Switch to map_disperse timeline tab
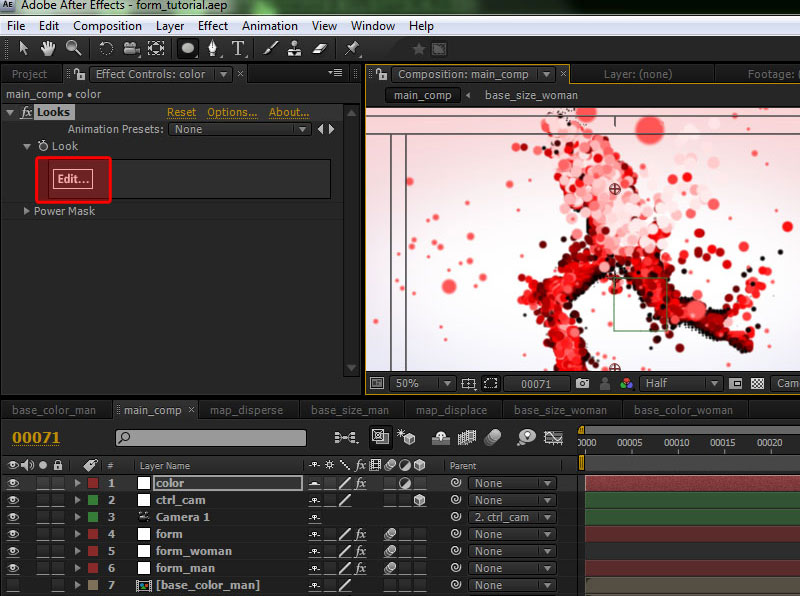The width and height of the screenshot is (802, 596). [x=247, y=410]
